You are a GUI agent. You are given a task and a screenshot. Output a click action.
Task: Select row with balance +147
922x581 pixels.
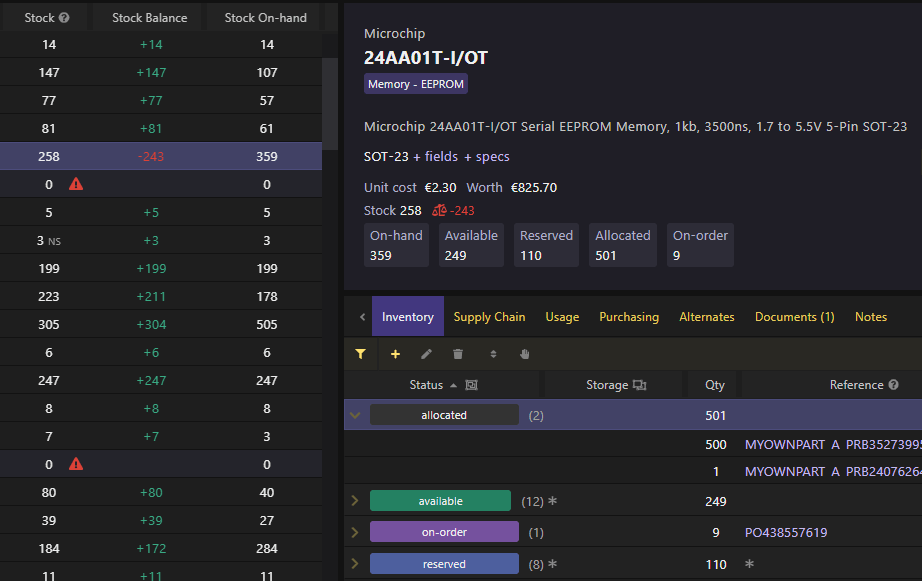click(161, 72)
